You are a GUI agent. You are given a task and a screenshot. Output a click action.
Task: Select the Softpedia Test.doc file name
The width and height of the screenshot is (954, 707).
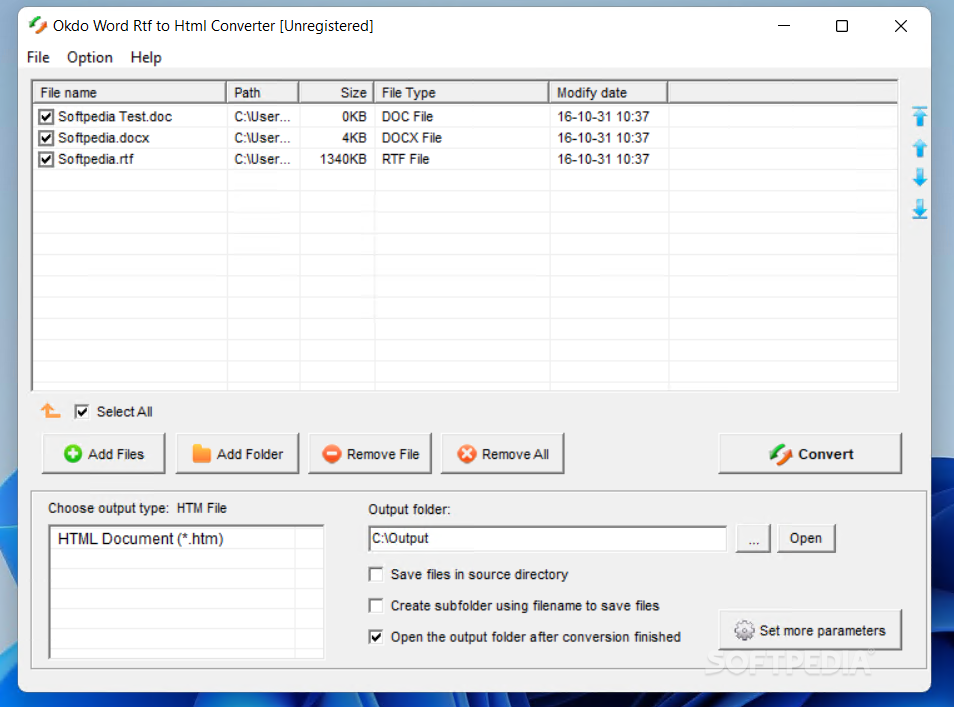[x=115, y=116]
